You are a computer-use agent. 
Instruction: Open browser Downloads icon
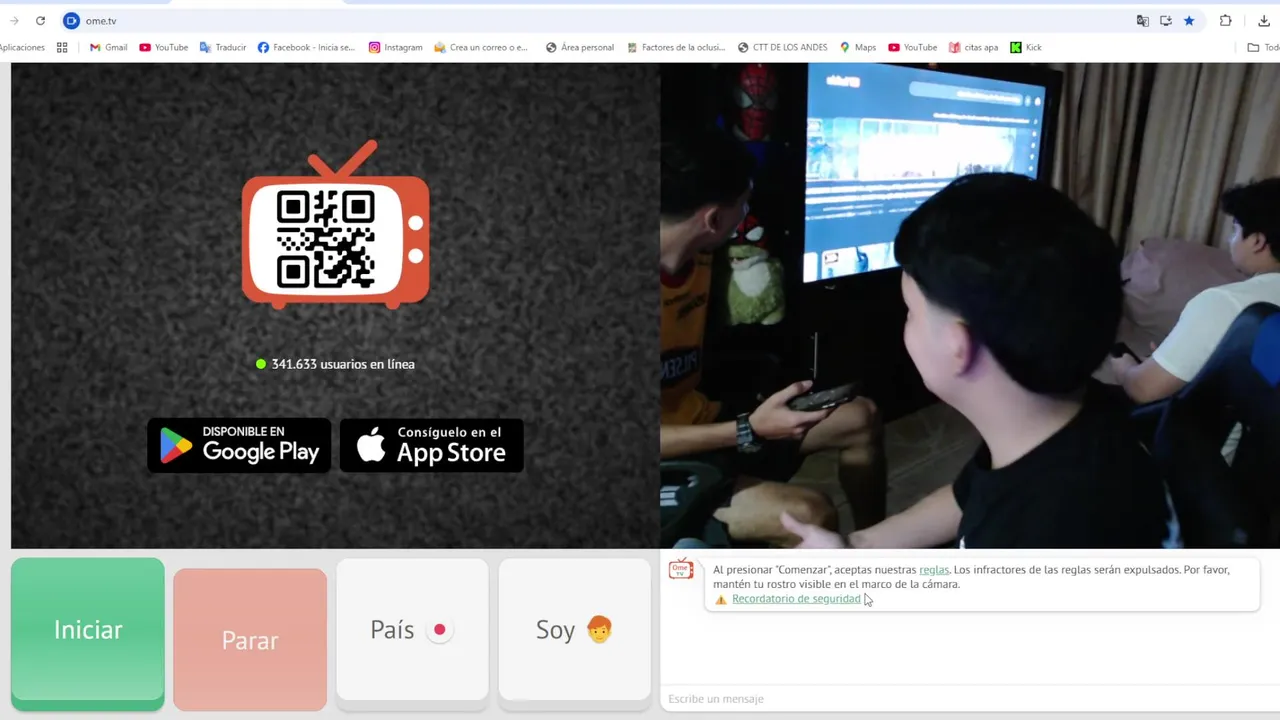(1264, 21)
